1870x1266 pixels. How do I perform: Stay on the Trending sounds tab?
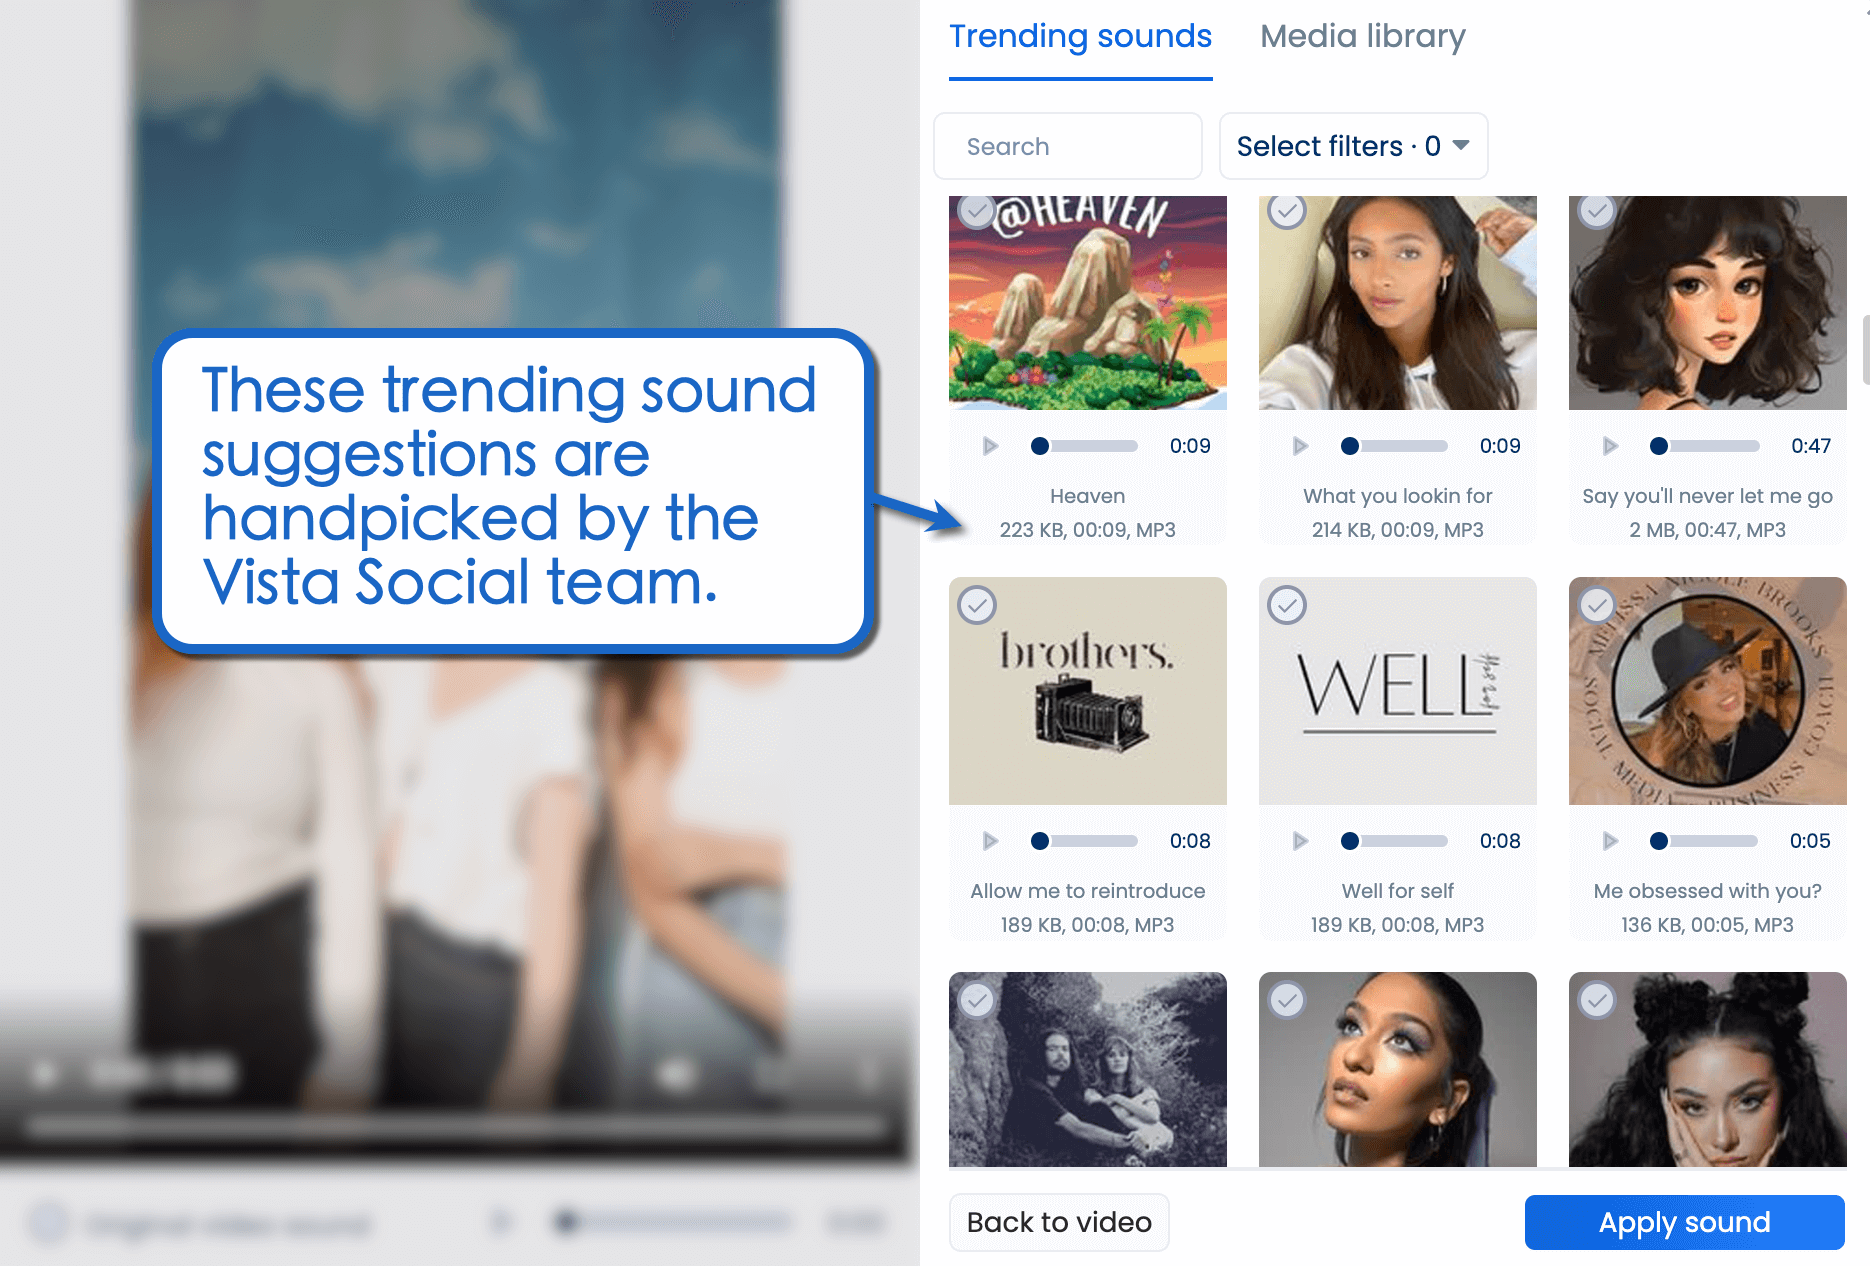[x=1079, y=36]
